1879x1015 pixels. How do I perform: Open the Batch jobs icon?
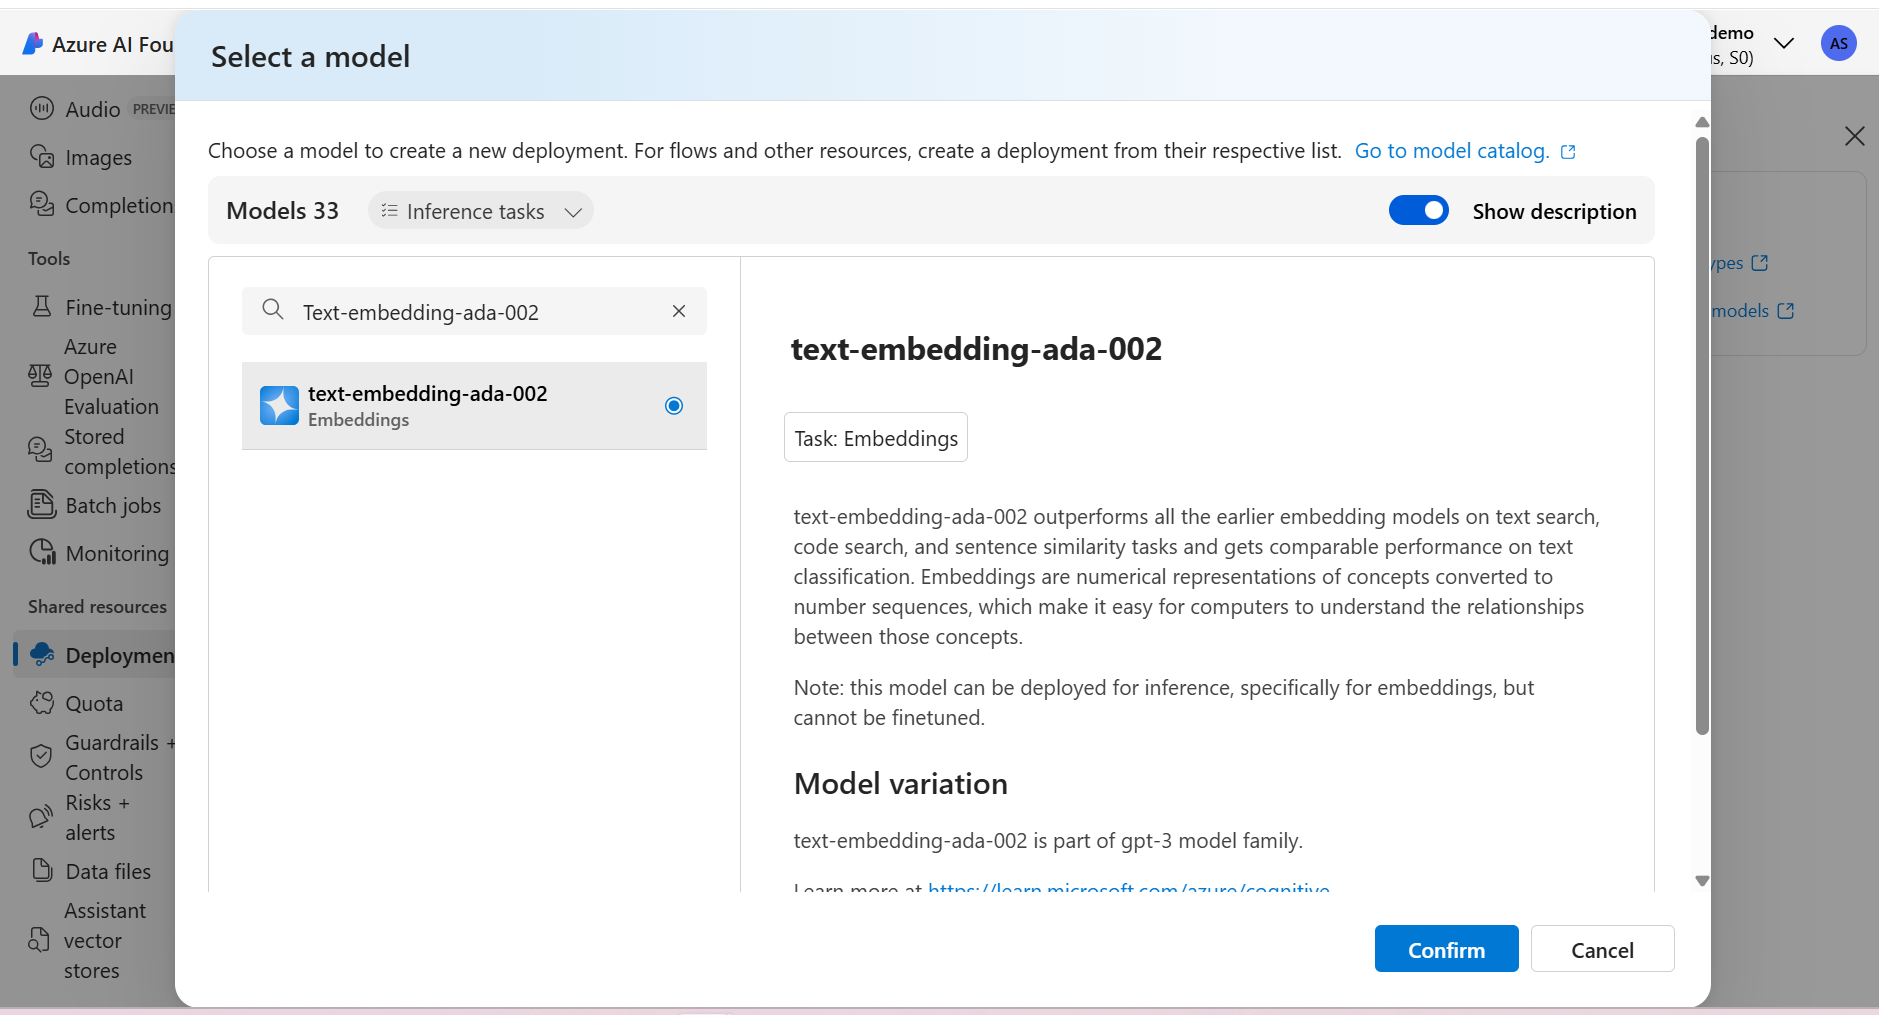point(42,504)
